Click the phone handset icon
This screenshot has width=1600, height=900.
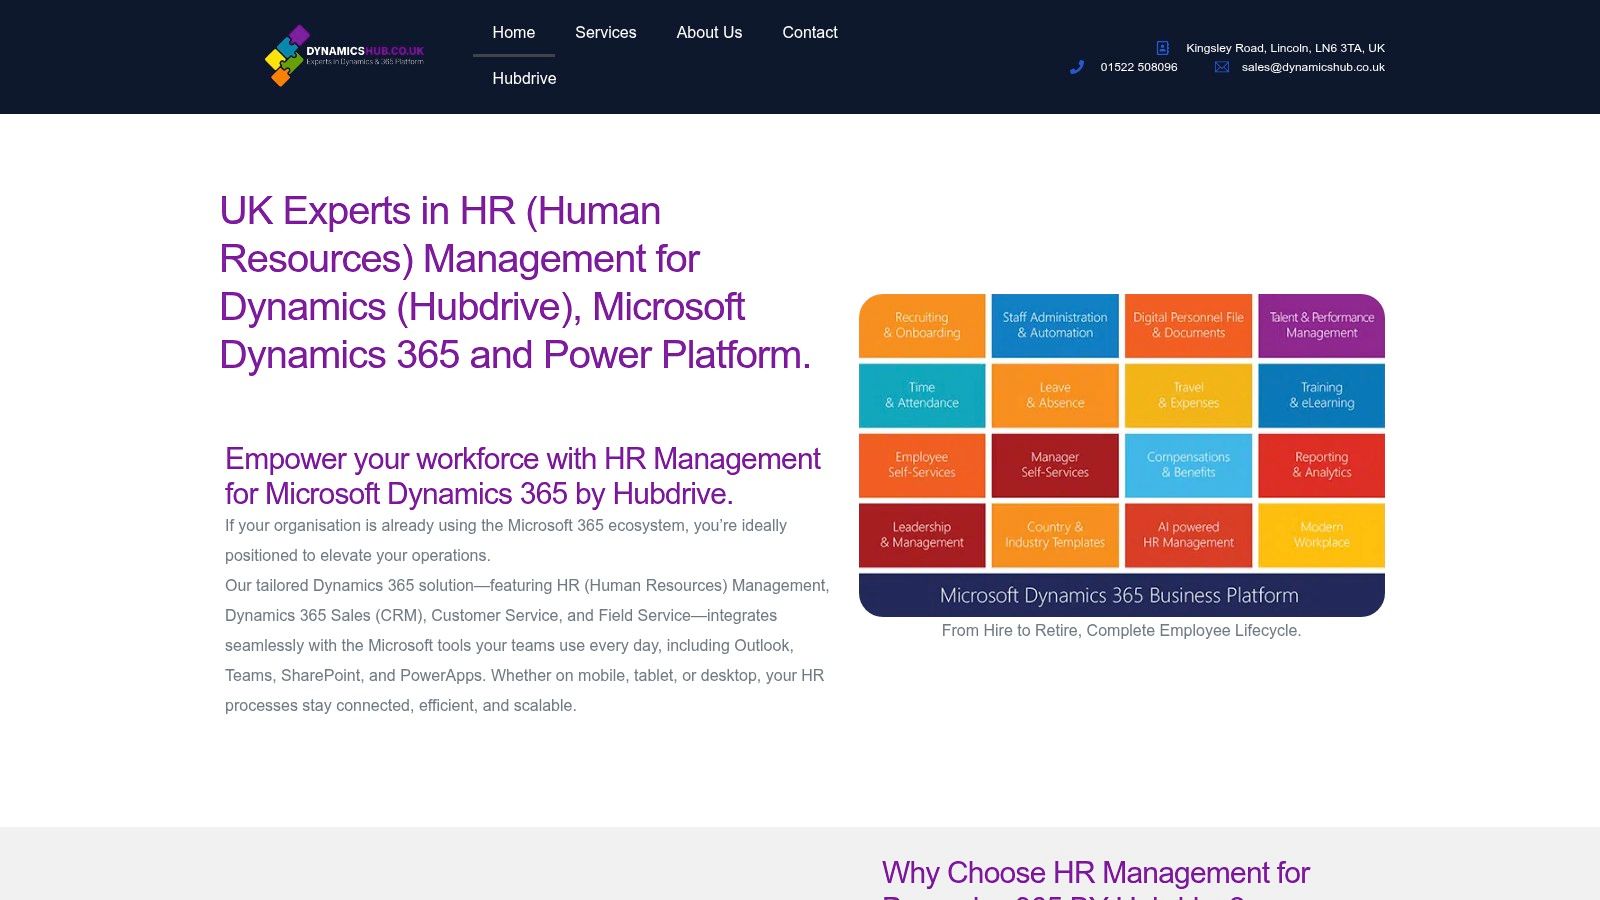click(x=1077, y=67)
